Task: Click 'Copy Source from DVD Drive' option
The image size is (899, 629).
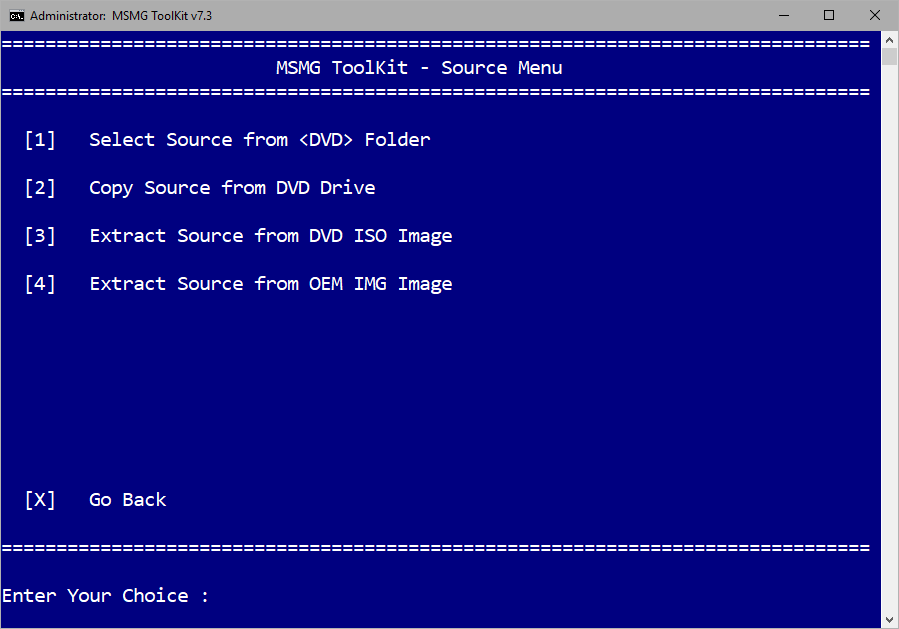Action: [x=232, y=188]
